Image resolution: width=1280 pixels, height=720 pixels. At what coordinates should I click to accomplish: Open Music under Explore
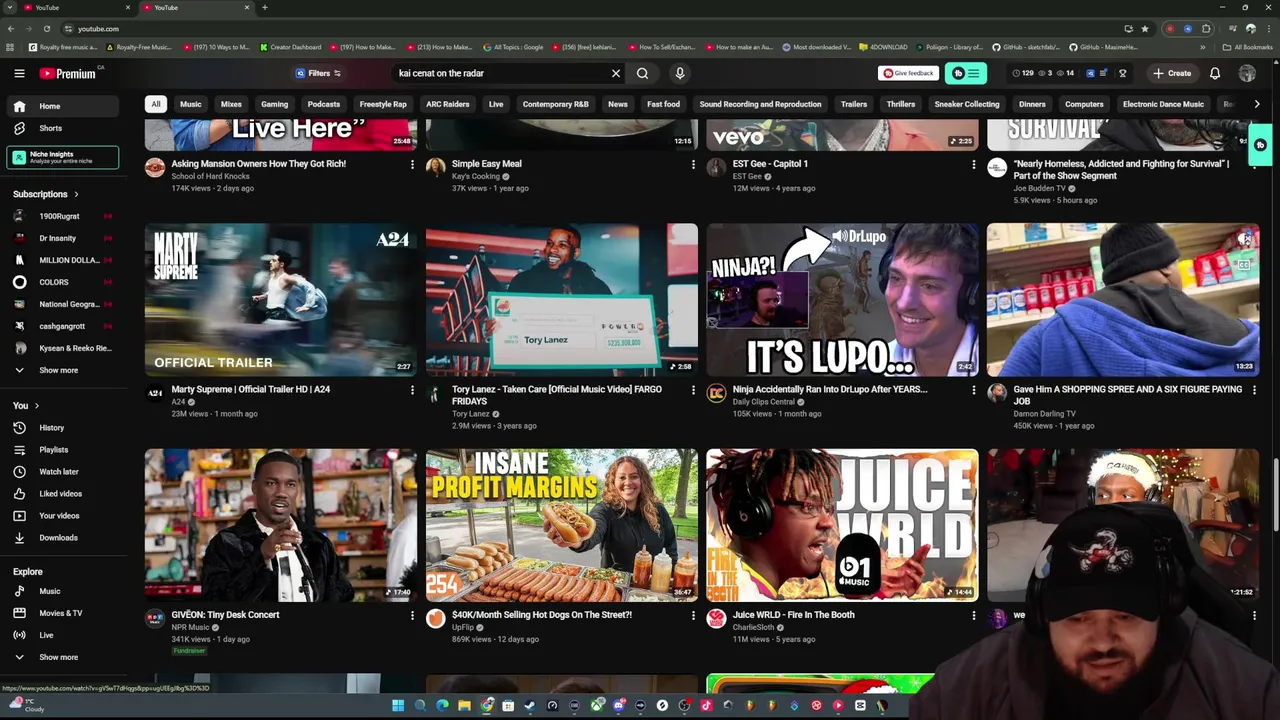coord(64,591)
